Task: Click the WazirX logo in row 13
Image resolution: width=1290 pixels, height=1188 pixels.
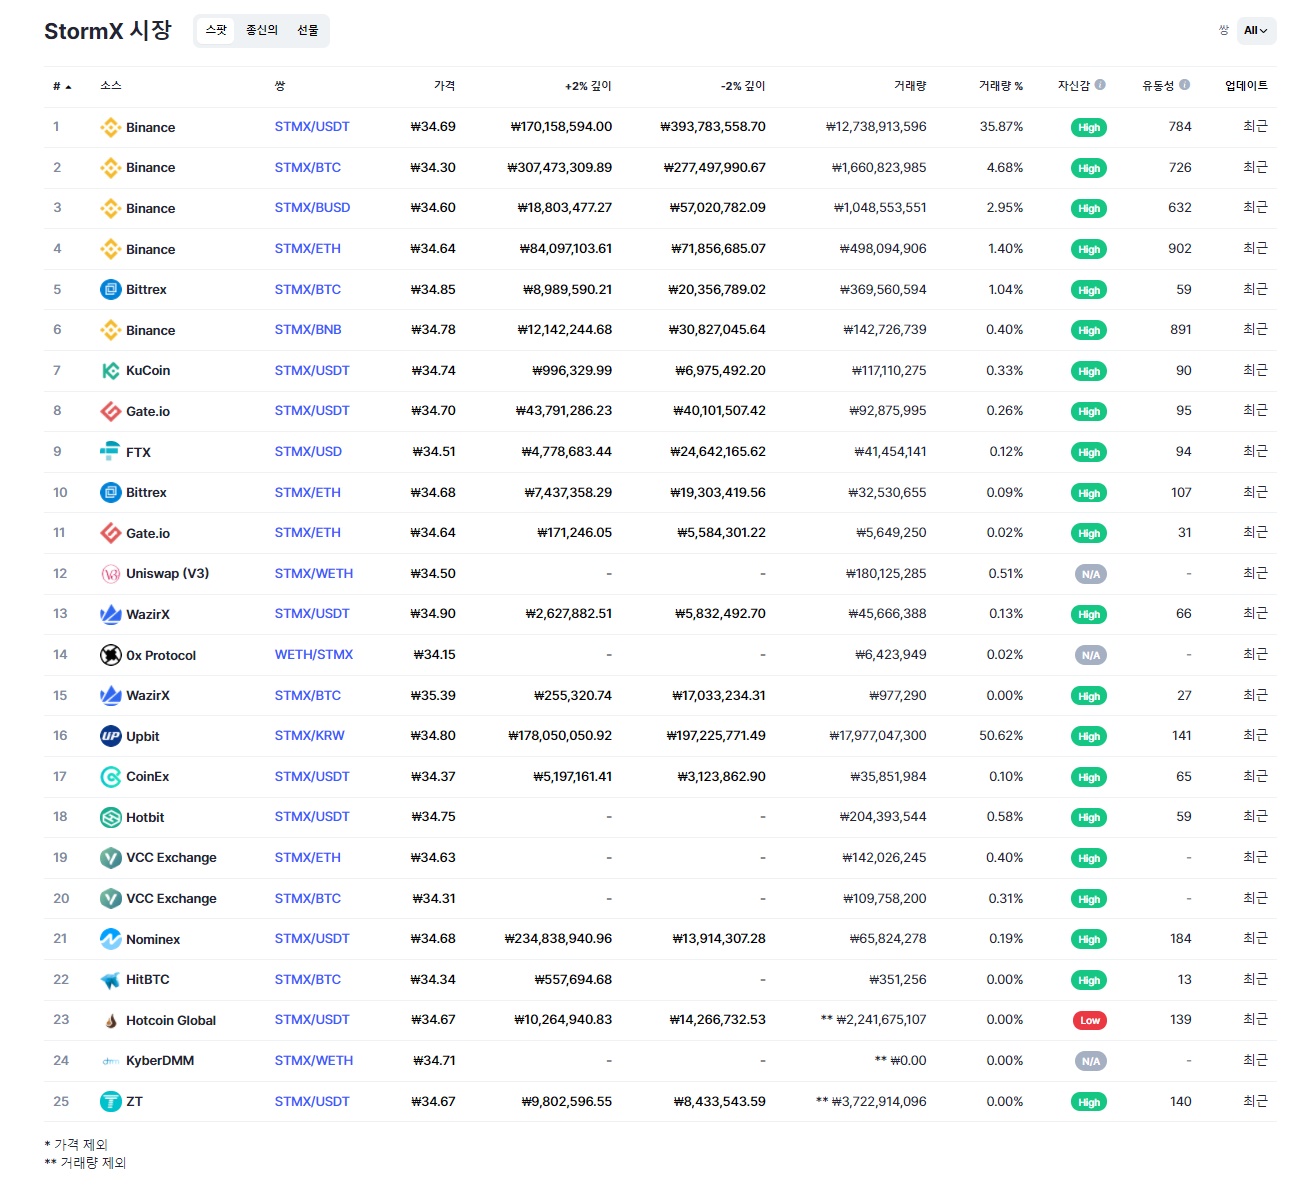Action: point(111,614)
